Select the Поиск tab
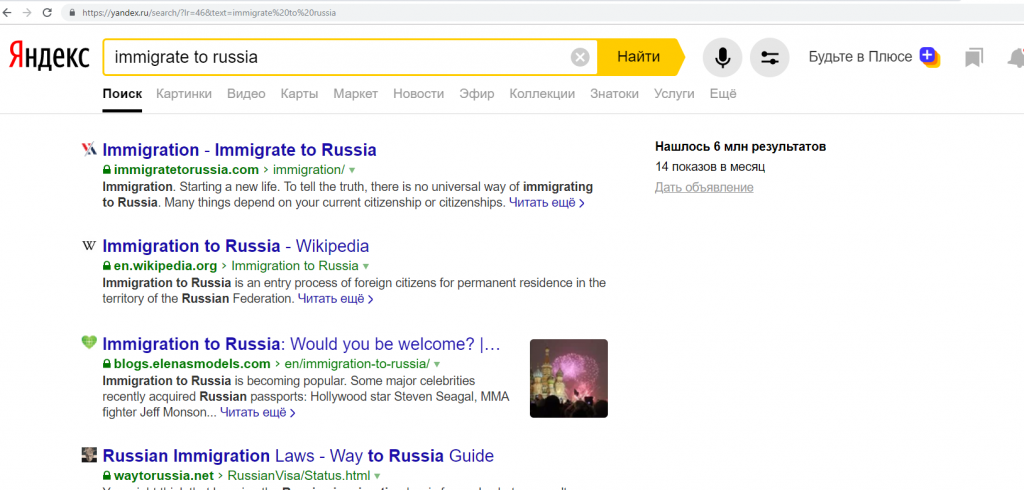The height and width of the screenshot is (490, 1024). pos(122,93)
